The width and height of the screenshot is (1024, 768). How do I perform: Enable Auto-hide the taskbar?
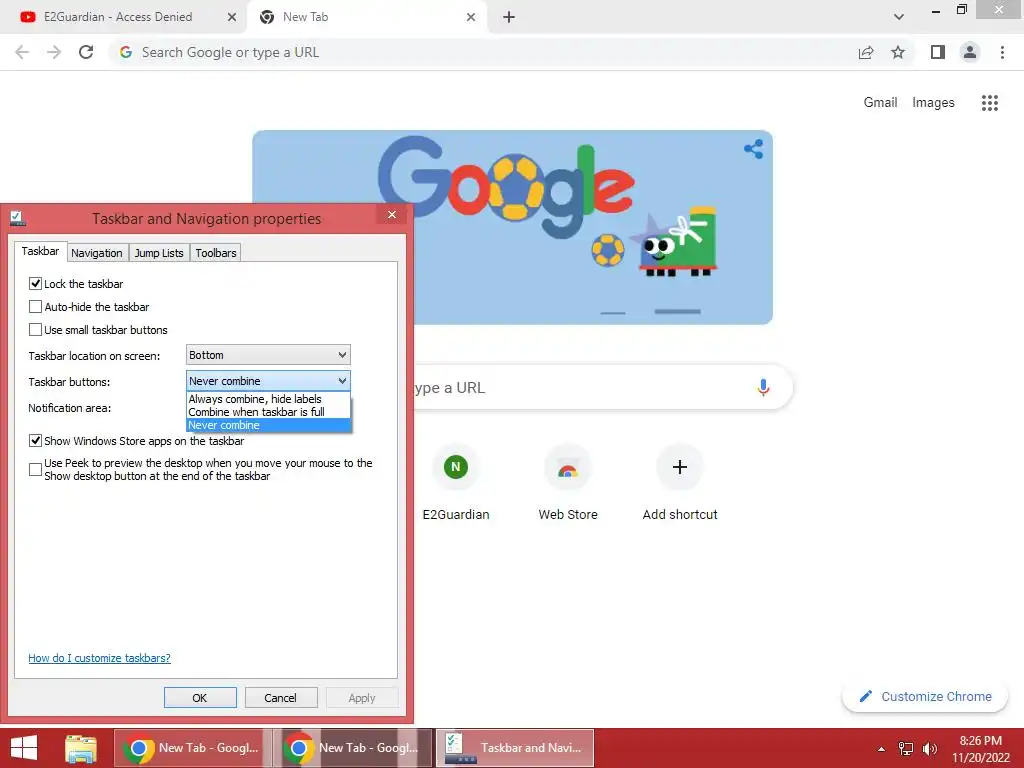click(x=35, y=306)
